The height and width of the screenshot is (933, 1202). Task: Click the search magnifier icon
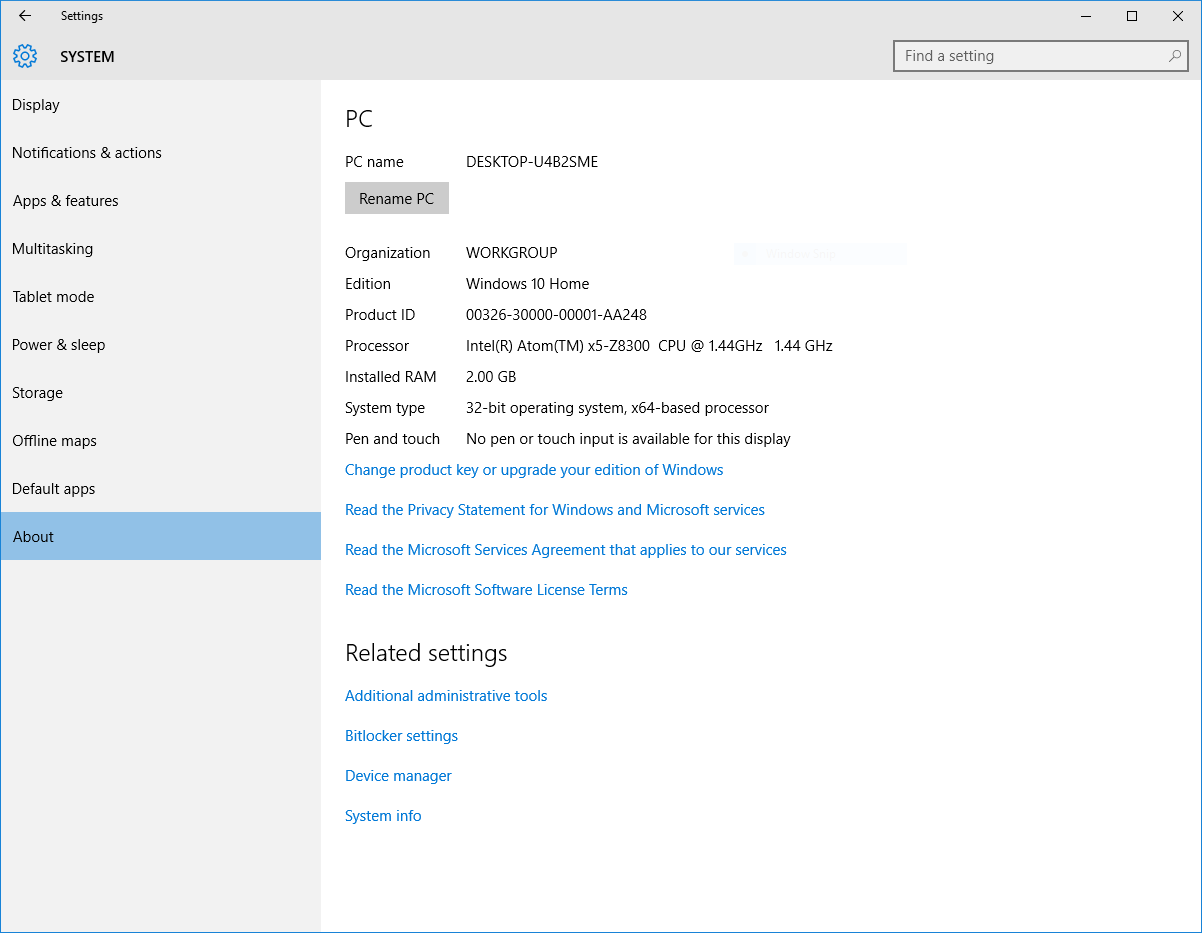1175,56
